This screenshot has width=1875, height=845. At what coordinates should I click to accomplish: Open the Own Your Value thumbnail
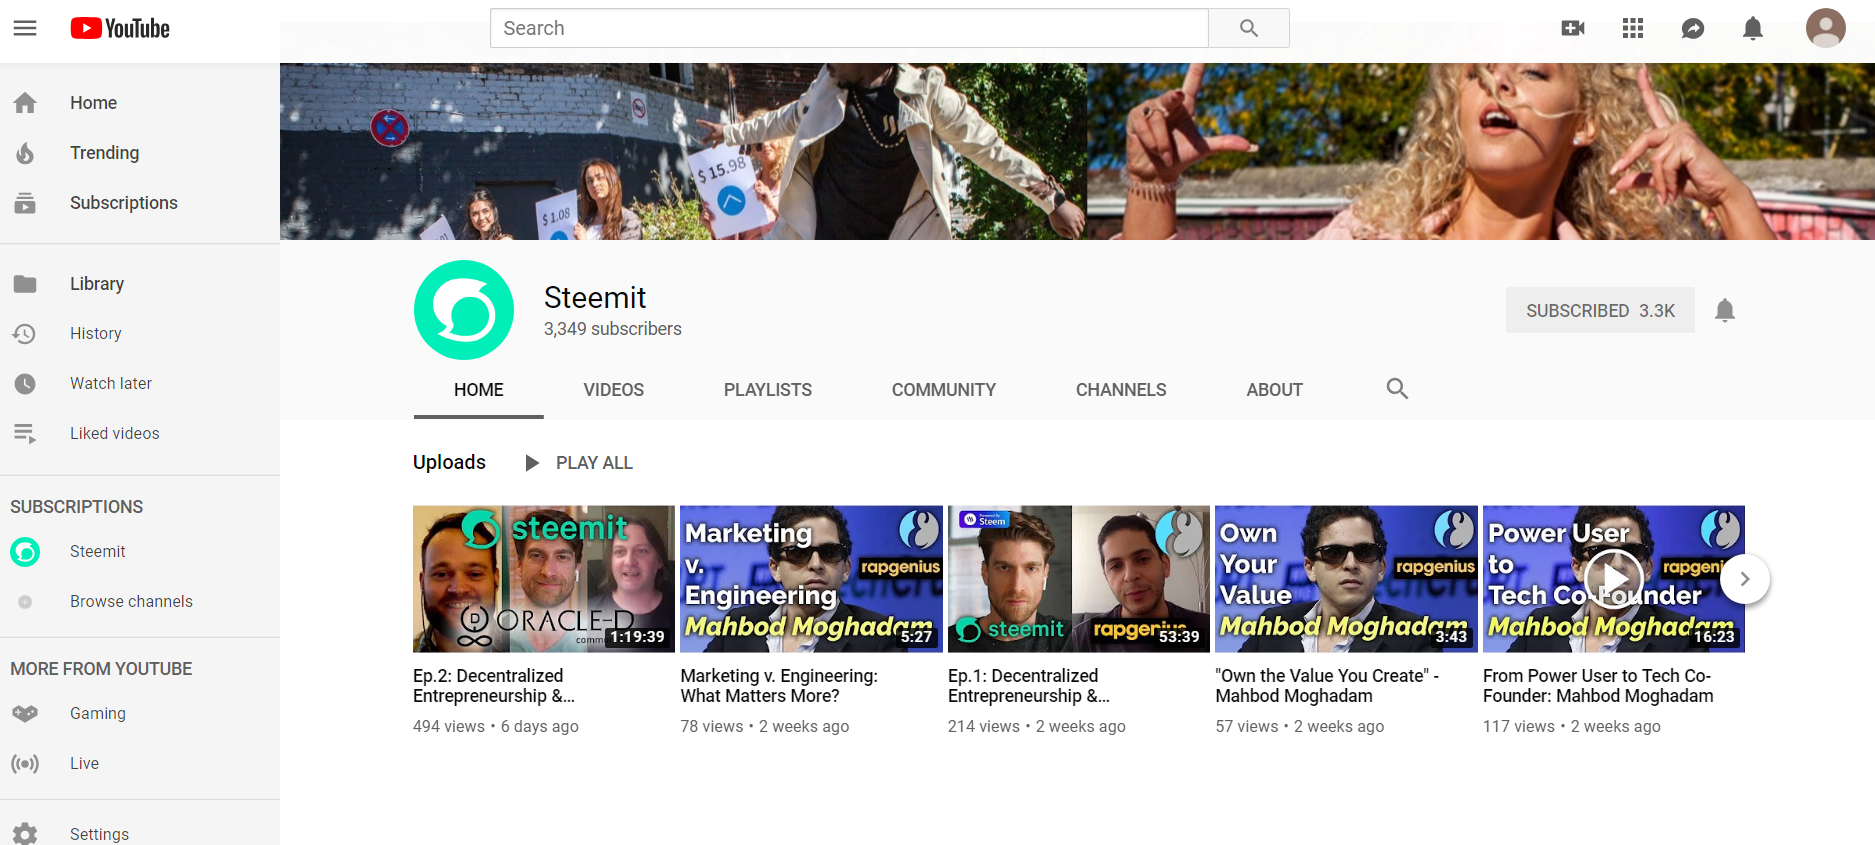(x=1346, y=579)
